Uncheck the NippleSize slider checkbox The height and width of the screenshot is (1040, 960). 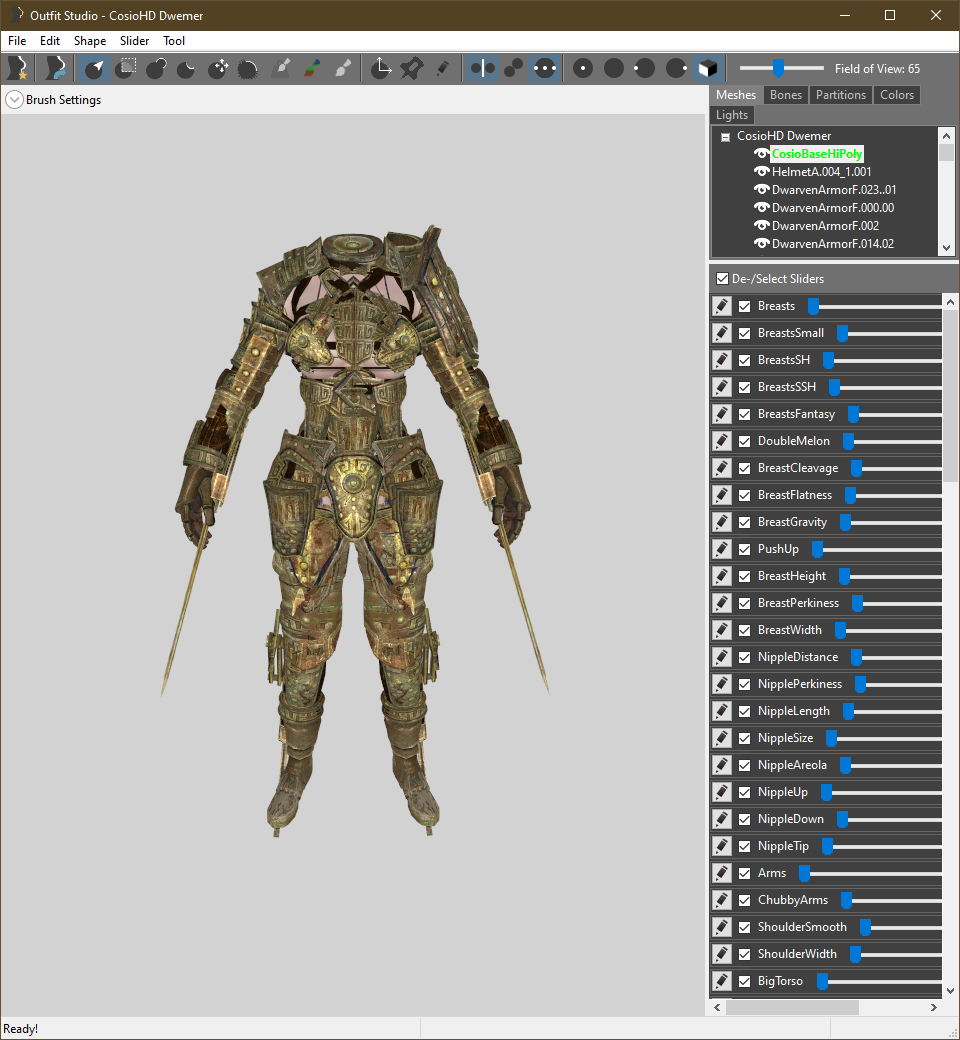[744, 738]
